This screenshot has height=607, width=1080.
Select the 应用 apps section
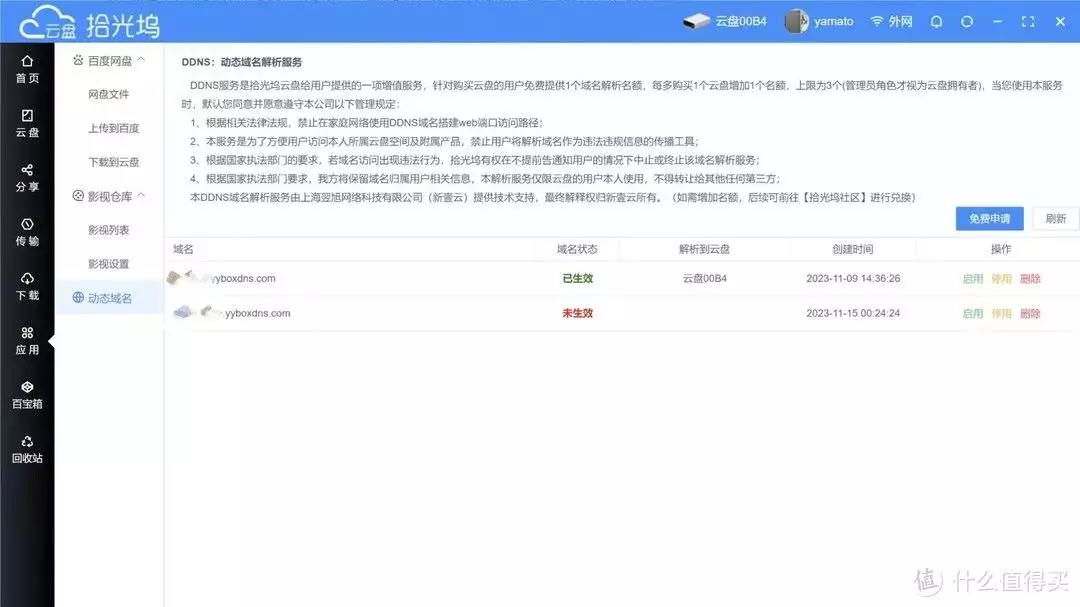tap(27, 342)
